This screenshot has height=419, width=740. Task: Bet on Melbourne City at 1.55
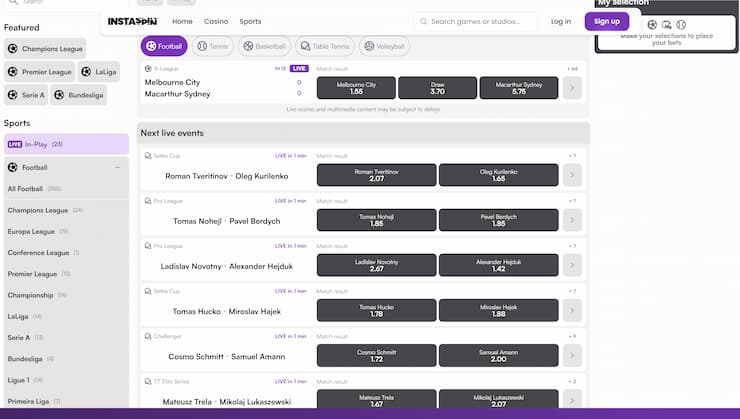pos(356,88)
